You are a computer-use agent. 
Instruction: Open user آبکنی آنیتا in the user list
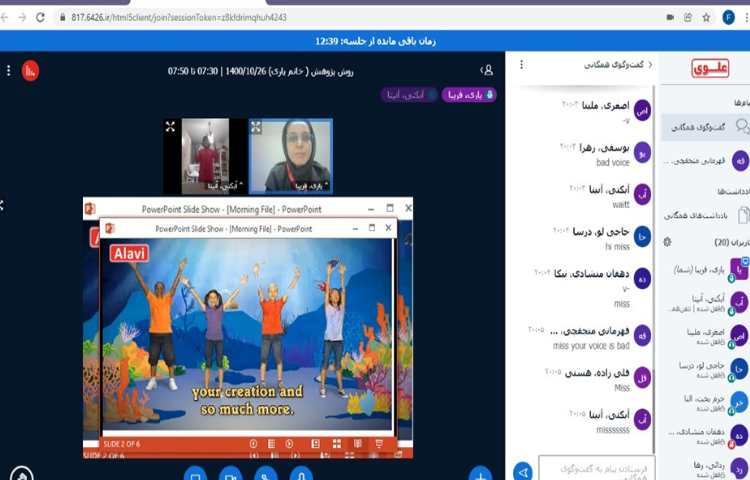point(706,303)
